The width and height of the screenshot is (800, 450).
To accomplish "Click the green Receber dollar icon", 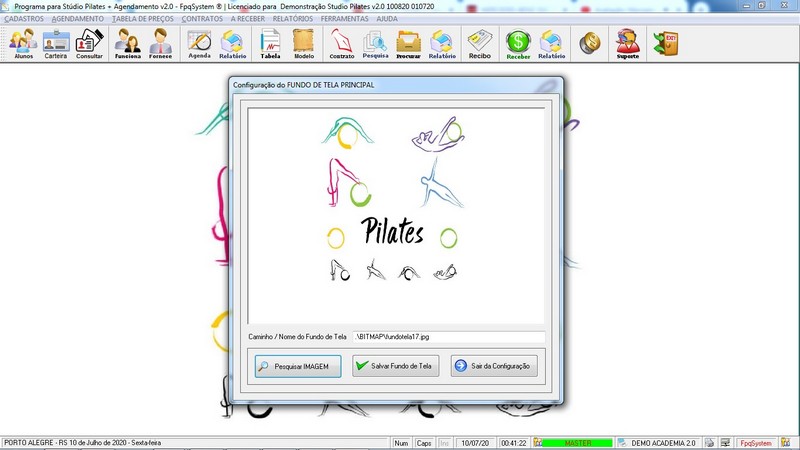I will tap(518, 44).
